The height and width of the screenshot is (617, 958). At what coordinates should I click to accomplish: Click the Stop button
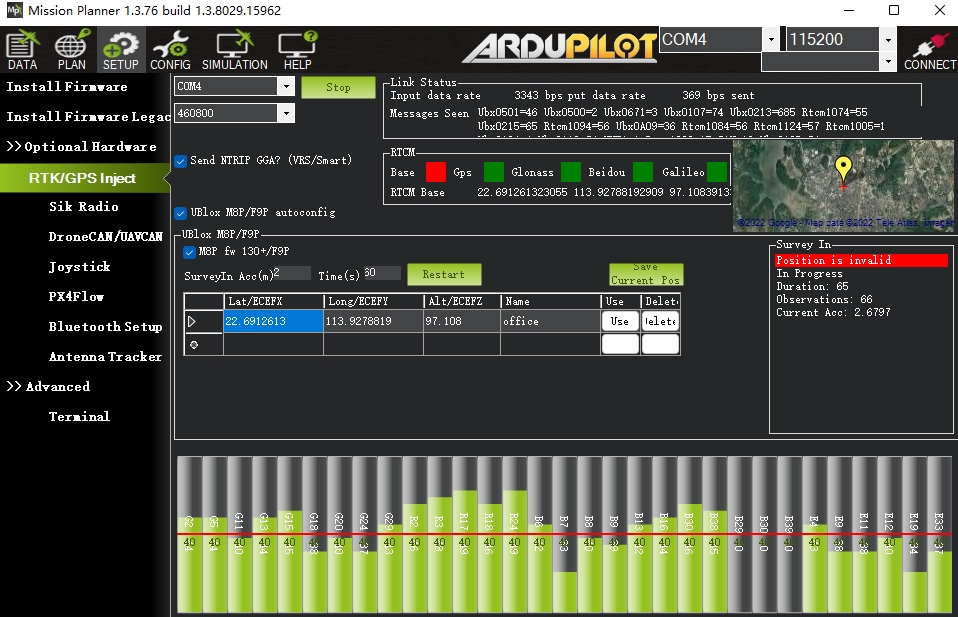tap(338, 87)
